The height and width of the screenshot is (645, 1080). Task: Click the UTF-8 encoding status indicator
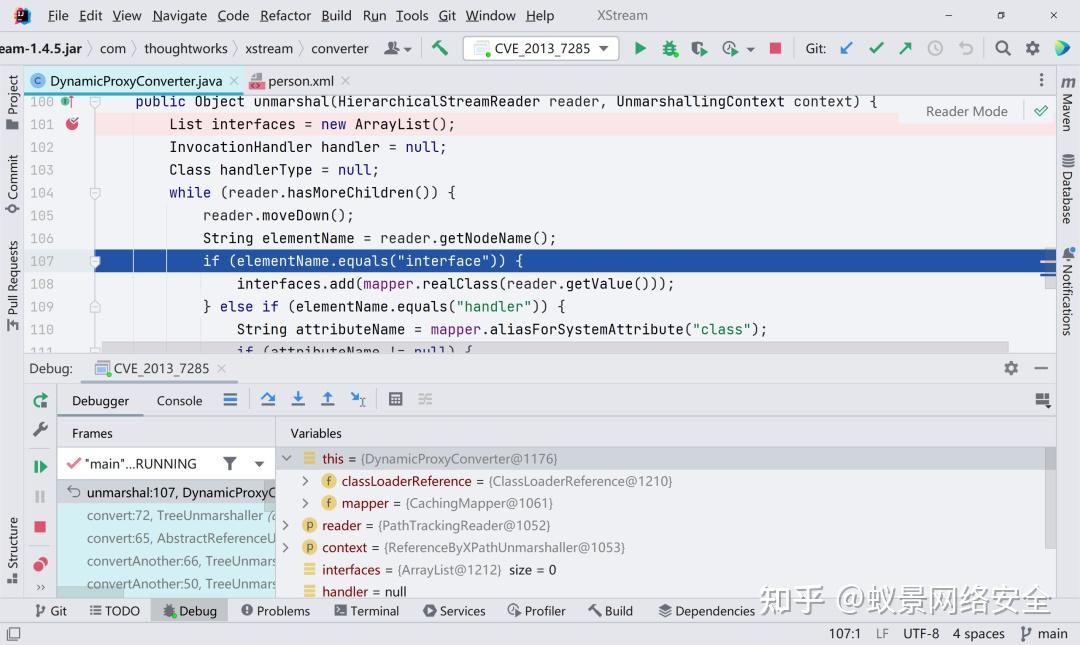pos(921,633)
